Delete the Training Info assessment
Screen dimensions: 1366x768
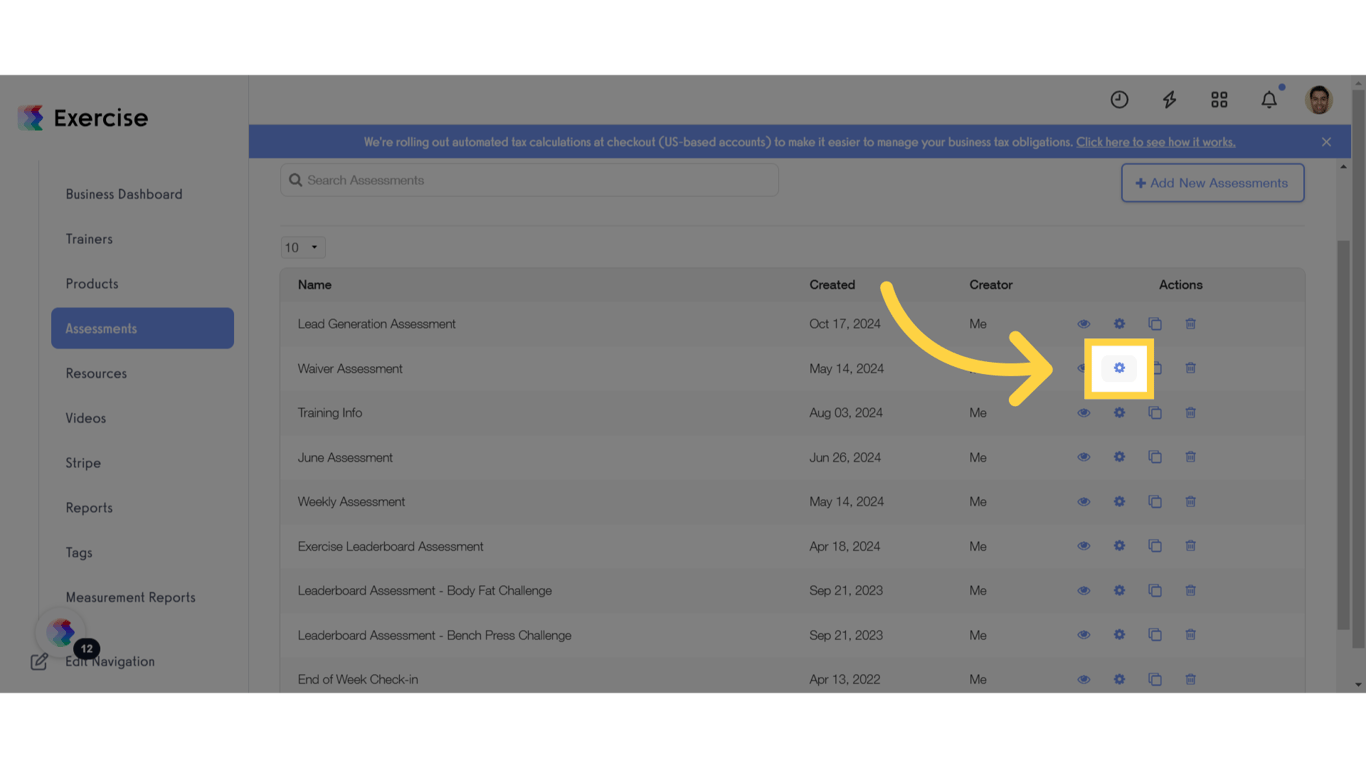point(1190,413)
